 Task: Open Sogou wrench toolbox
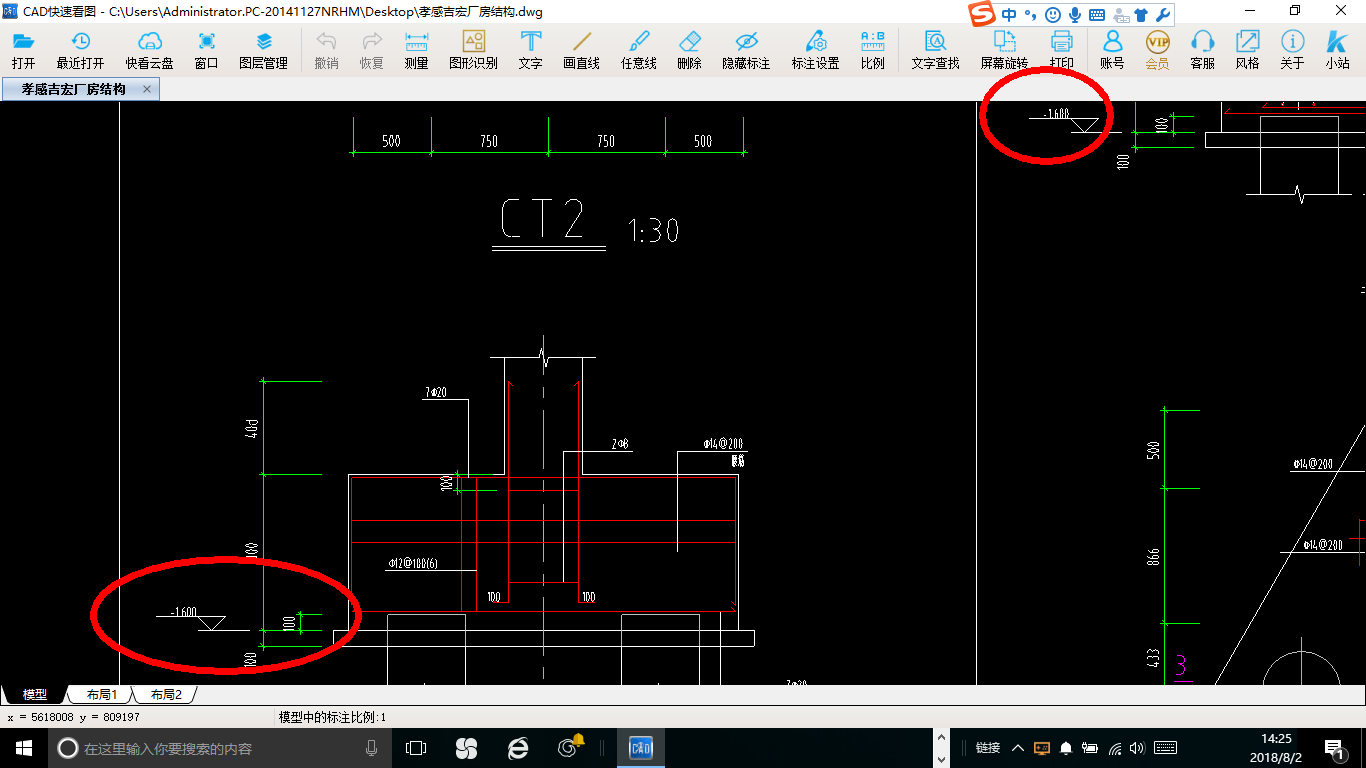tap(1162, 15)
